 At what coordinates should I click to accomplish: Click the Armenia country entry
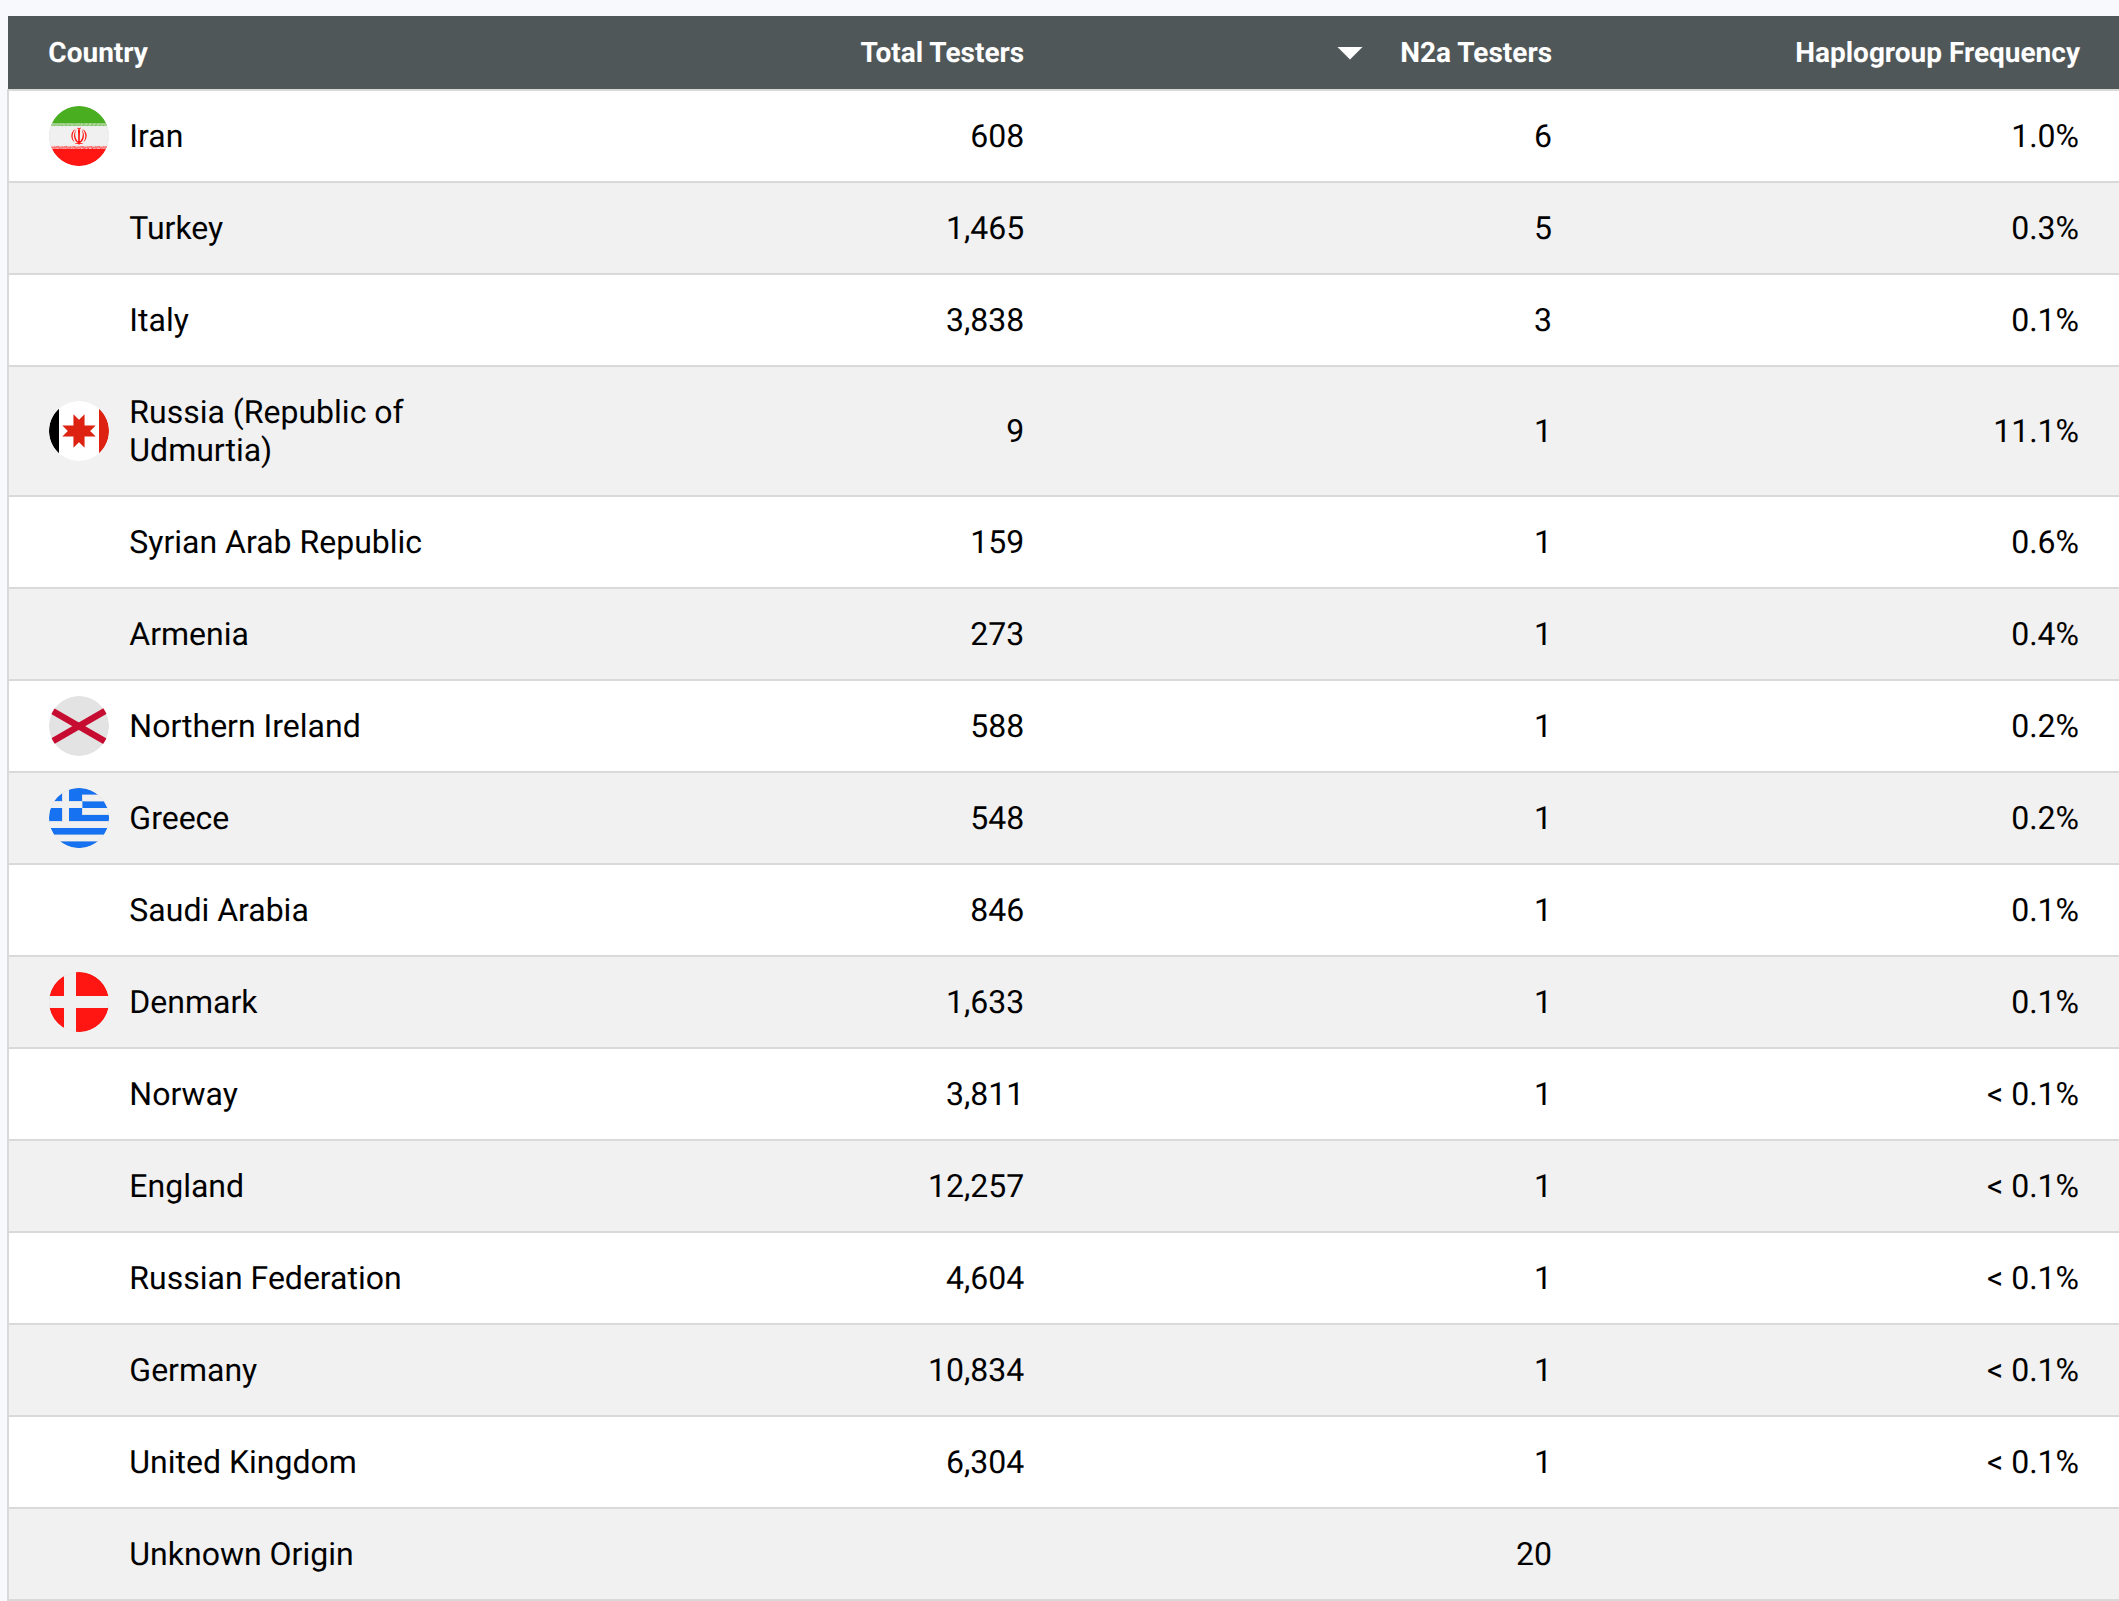(x=189, y=634)
